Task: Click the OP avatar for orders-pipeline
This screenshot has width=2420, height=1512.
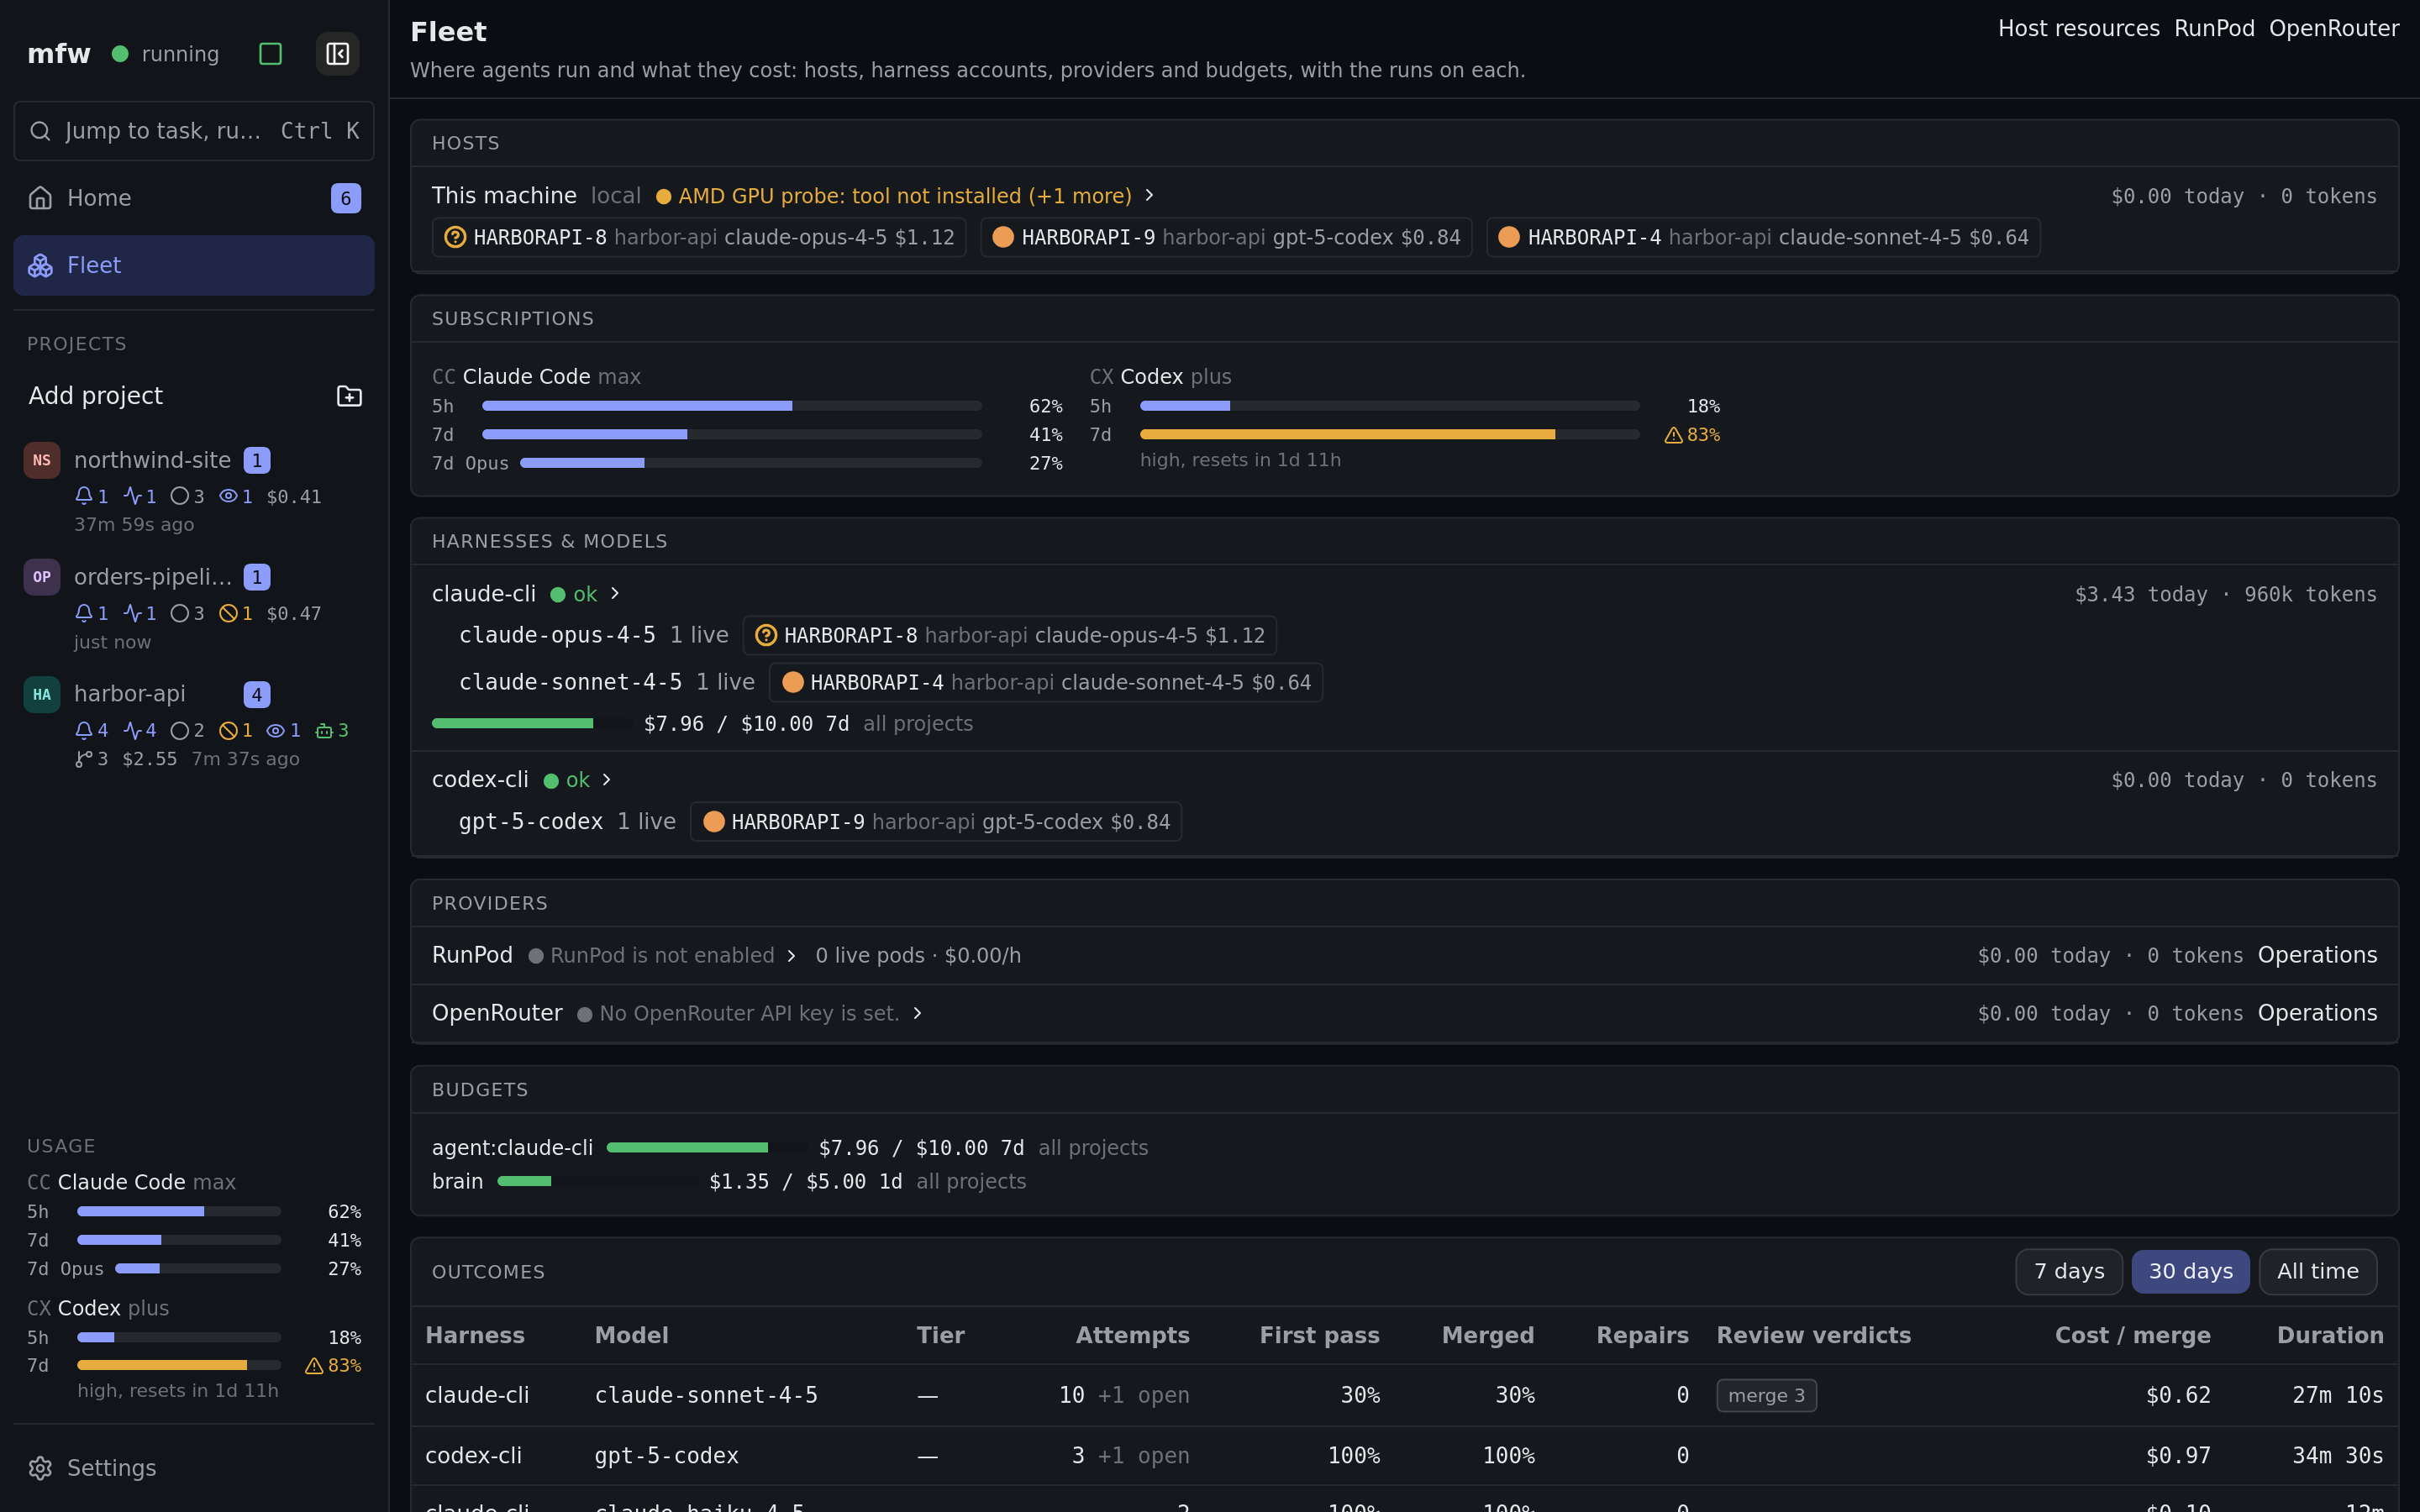Action: [42, 577]
